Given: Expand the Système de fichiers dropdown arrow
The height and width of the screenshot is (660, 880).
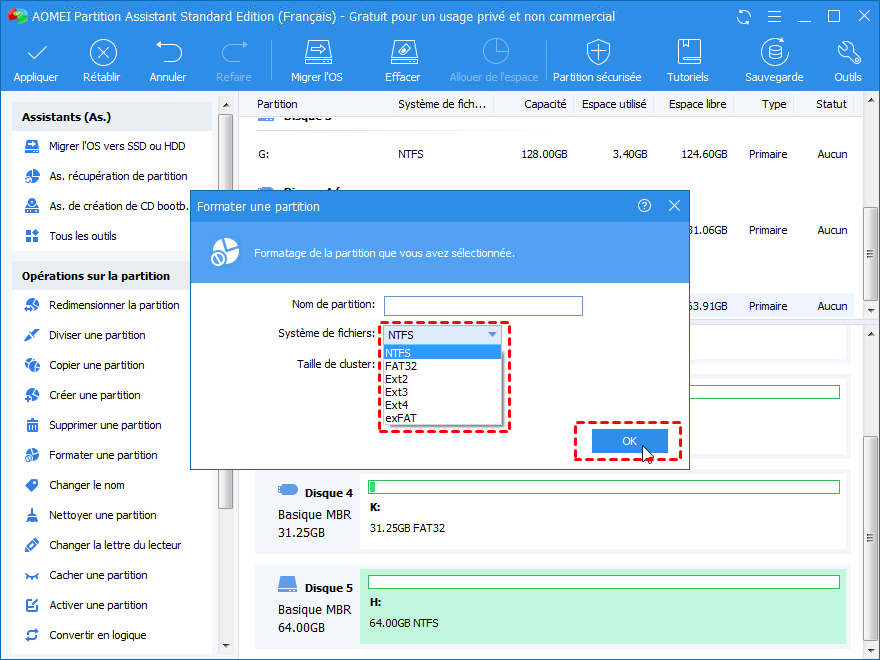Looking at the screenshot, I should coord(492,335).
